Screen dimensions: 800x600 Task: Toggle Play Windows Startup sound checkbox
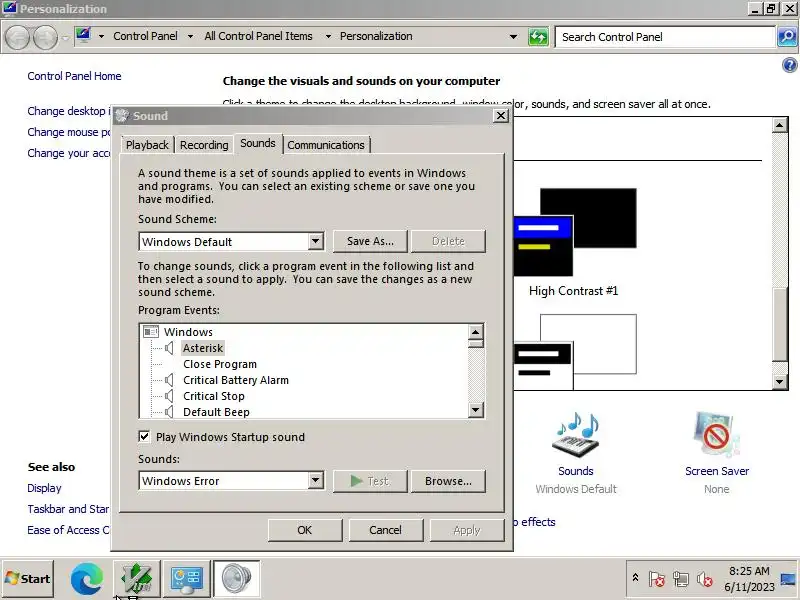(144, 437)
